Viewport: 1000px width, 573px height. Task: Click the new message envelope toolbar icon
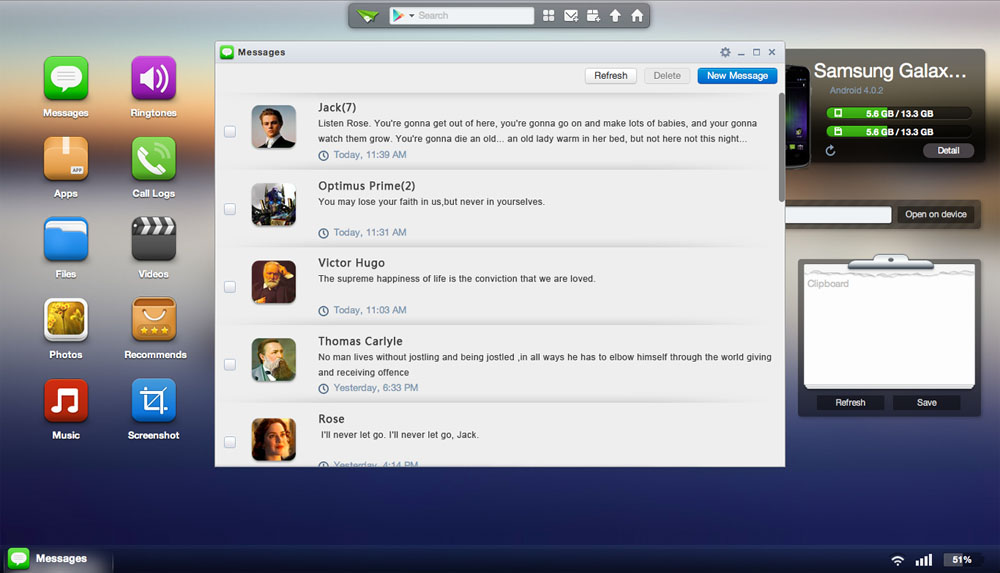(x=571, y=15)
